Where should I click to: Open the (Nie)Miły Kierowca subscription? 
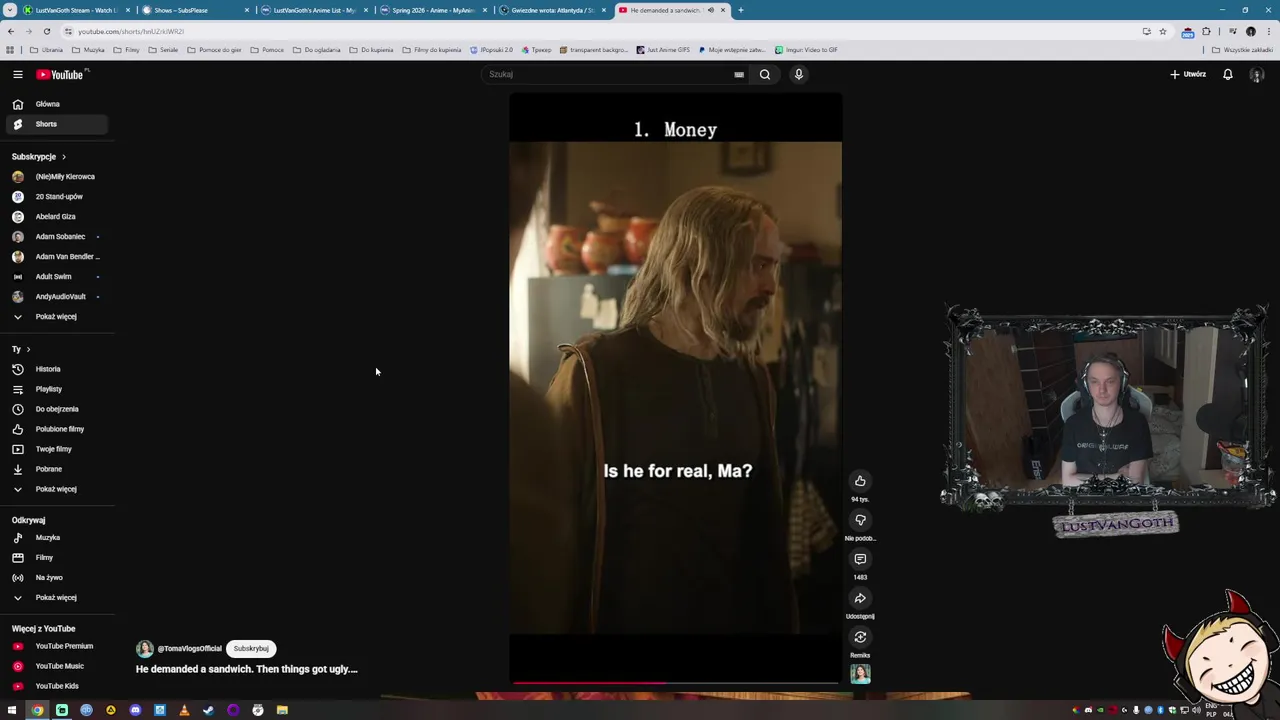pos(57,177)
